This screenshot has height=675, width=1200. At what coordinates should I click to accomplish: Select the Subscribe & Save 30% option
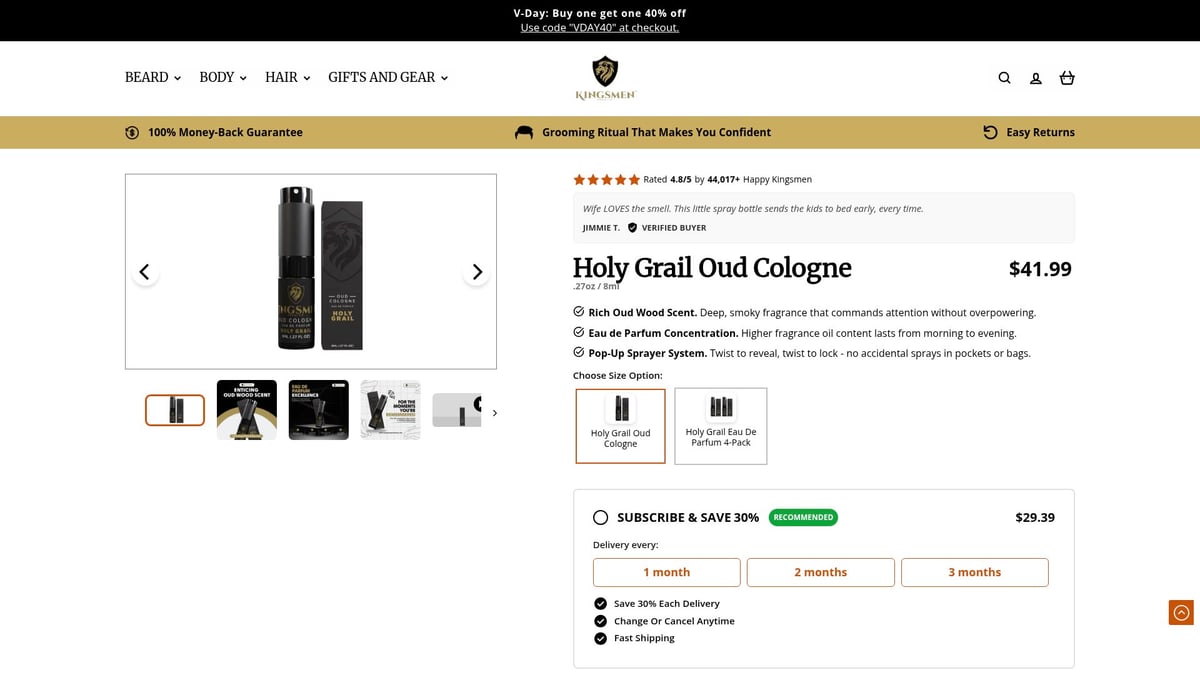click(600, 517)
